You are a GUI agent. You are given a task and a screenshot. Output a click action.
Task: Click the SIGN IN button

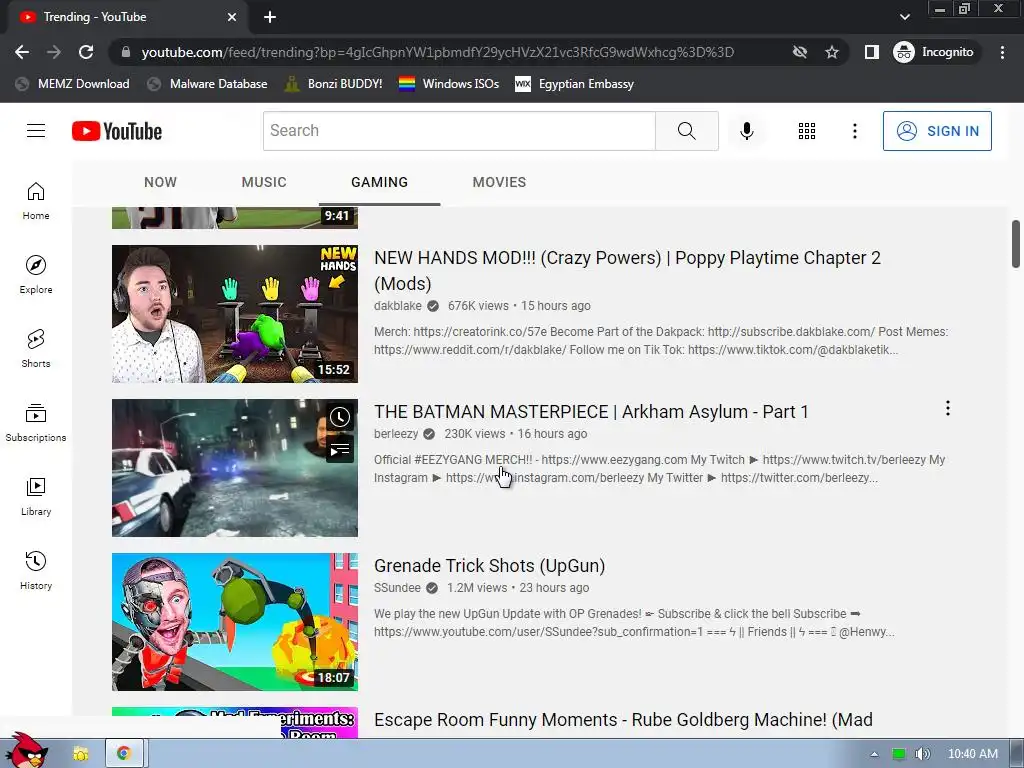[936, 131]
